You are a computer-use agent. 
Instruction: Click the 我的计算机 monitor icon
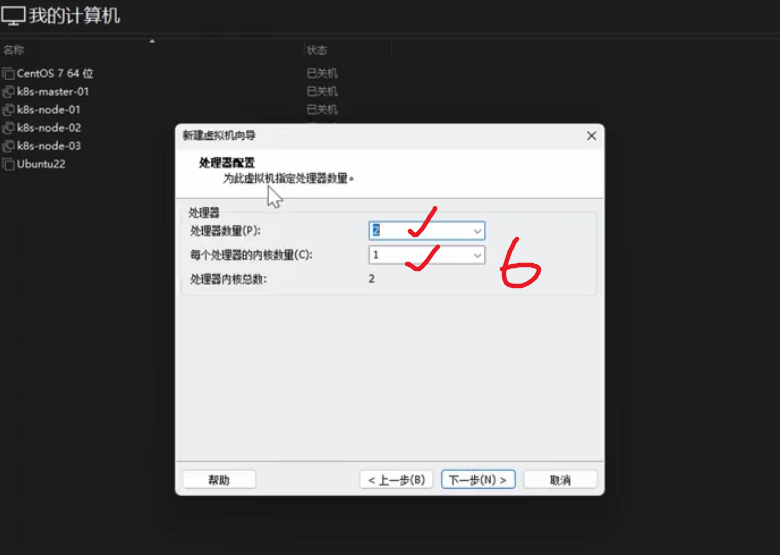point(13,16)
